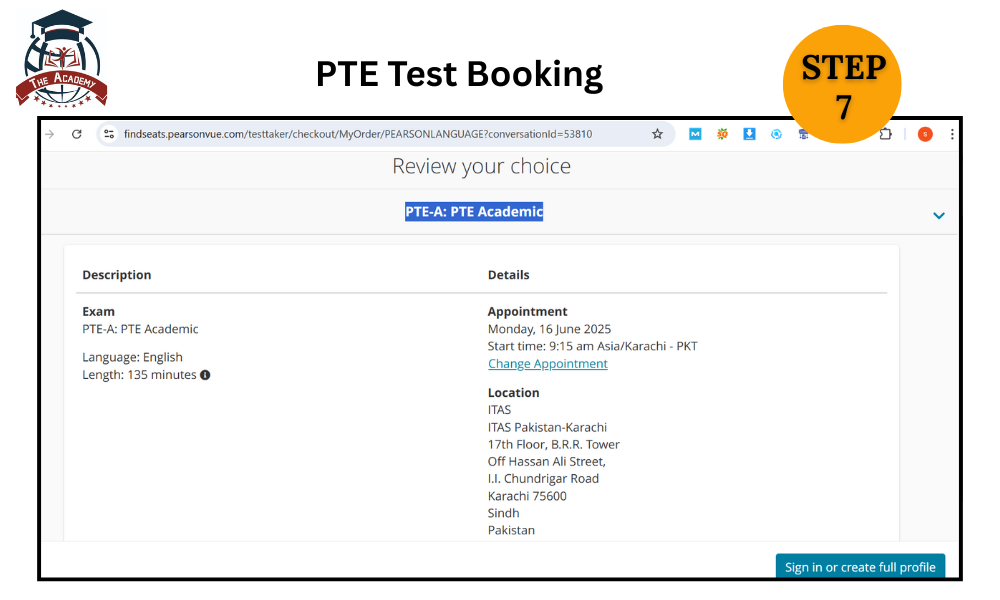Click the Change Appointment link
Screen dimensions: 1000x600
548,363
